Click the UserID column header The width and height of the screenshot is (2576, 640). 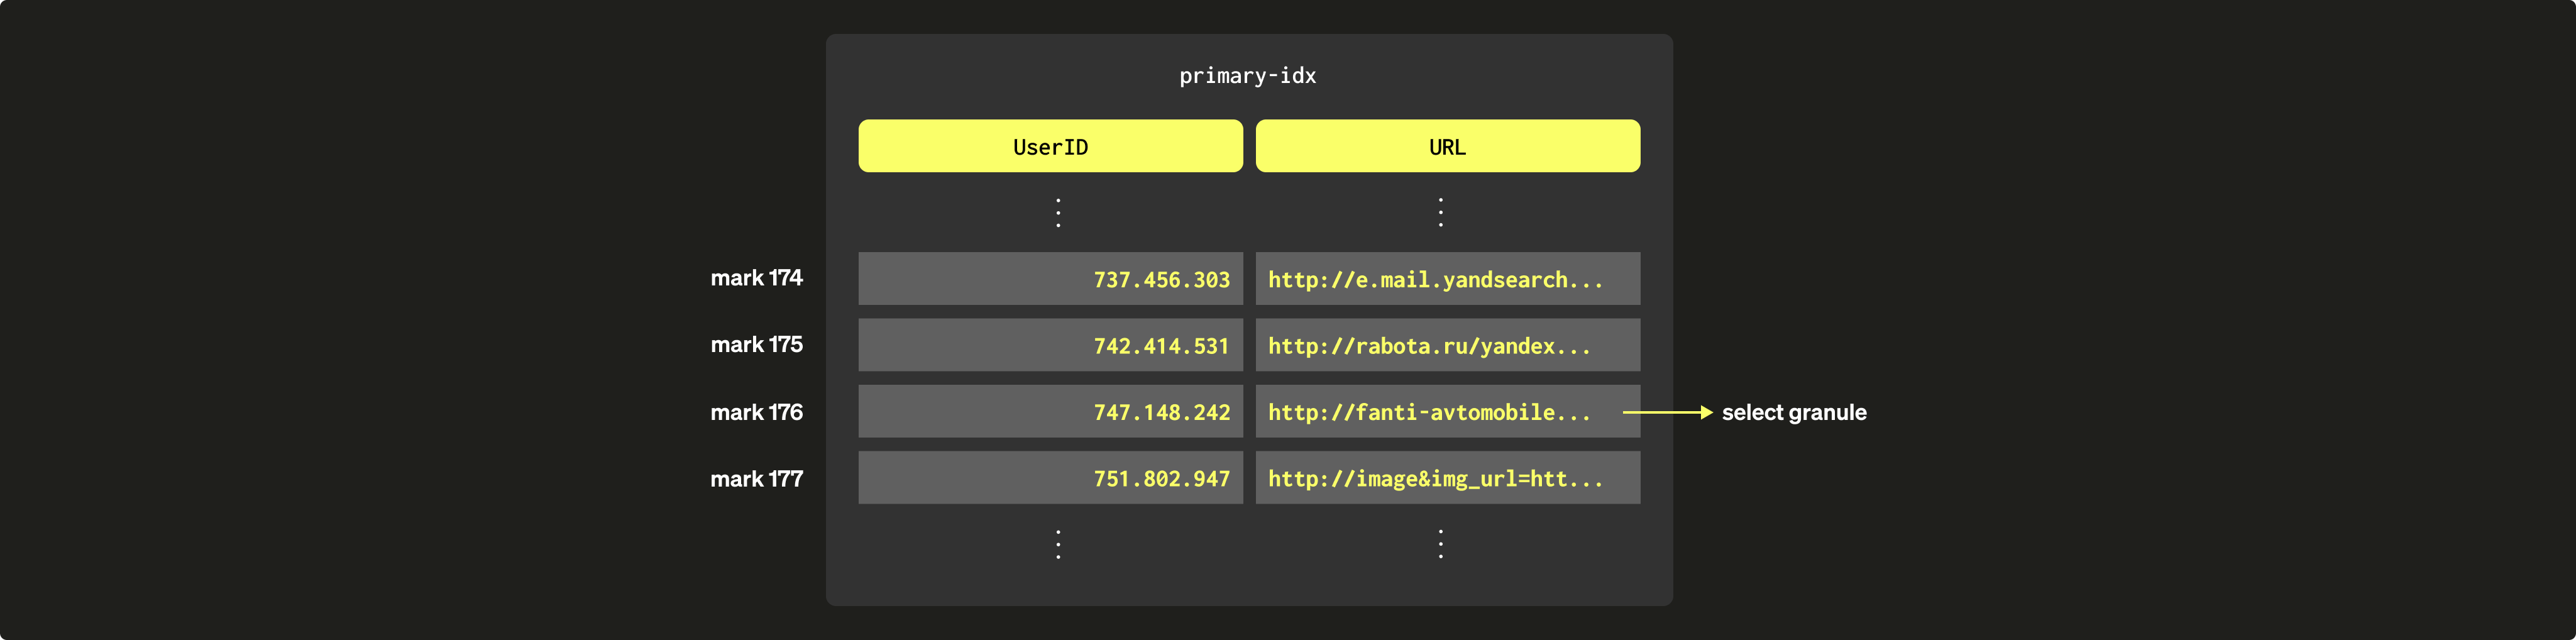point(1050,147)
